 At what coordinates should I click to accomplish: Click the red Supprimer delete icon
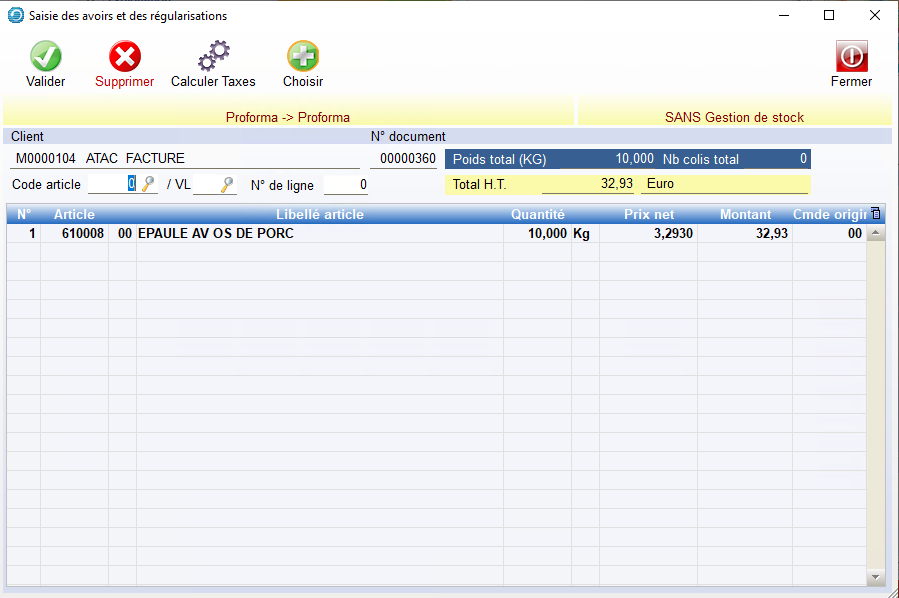click(x=124, y=56)
